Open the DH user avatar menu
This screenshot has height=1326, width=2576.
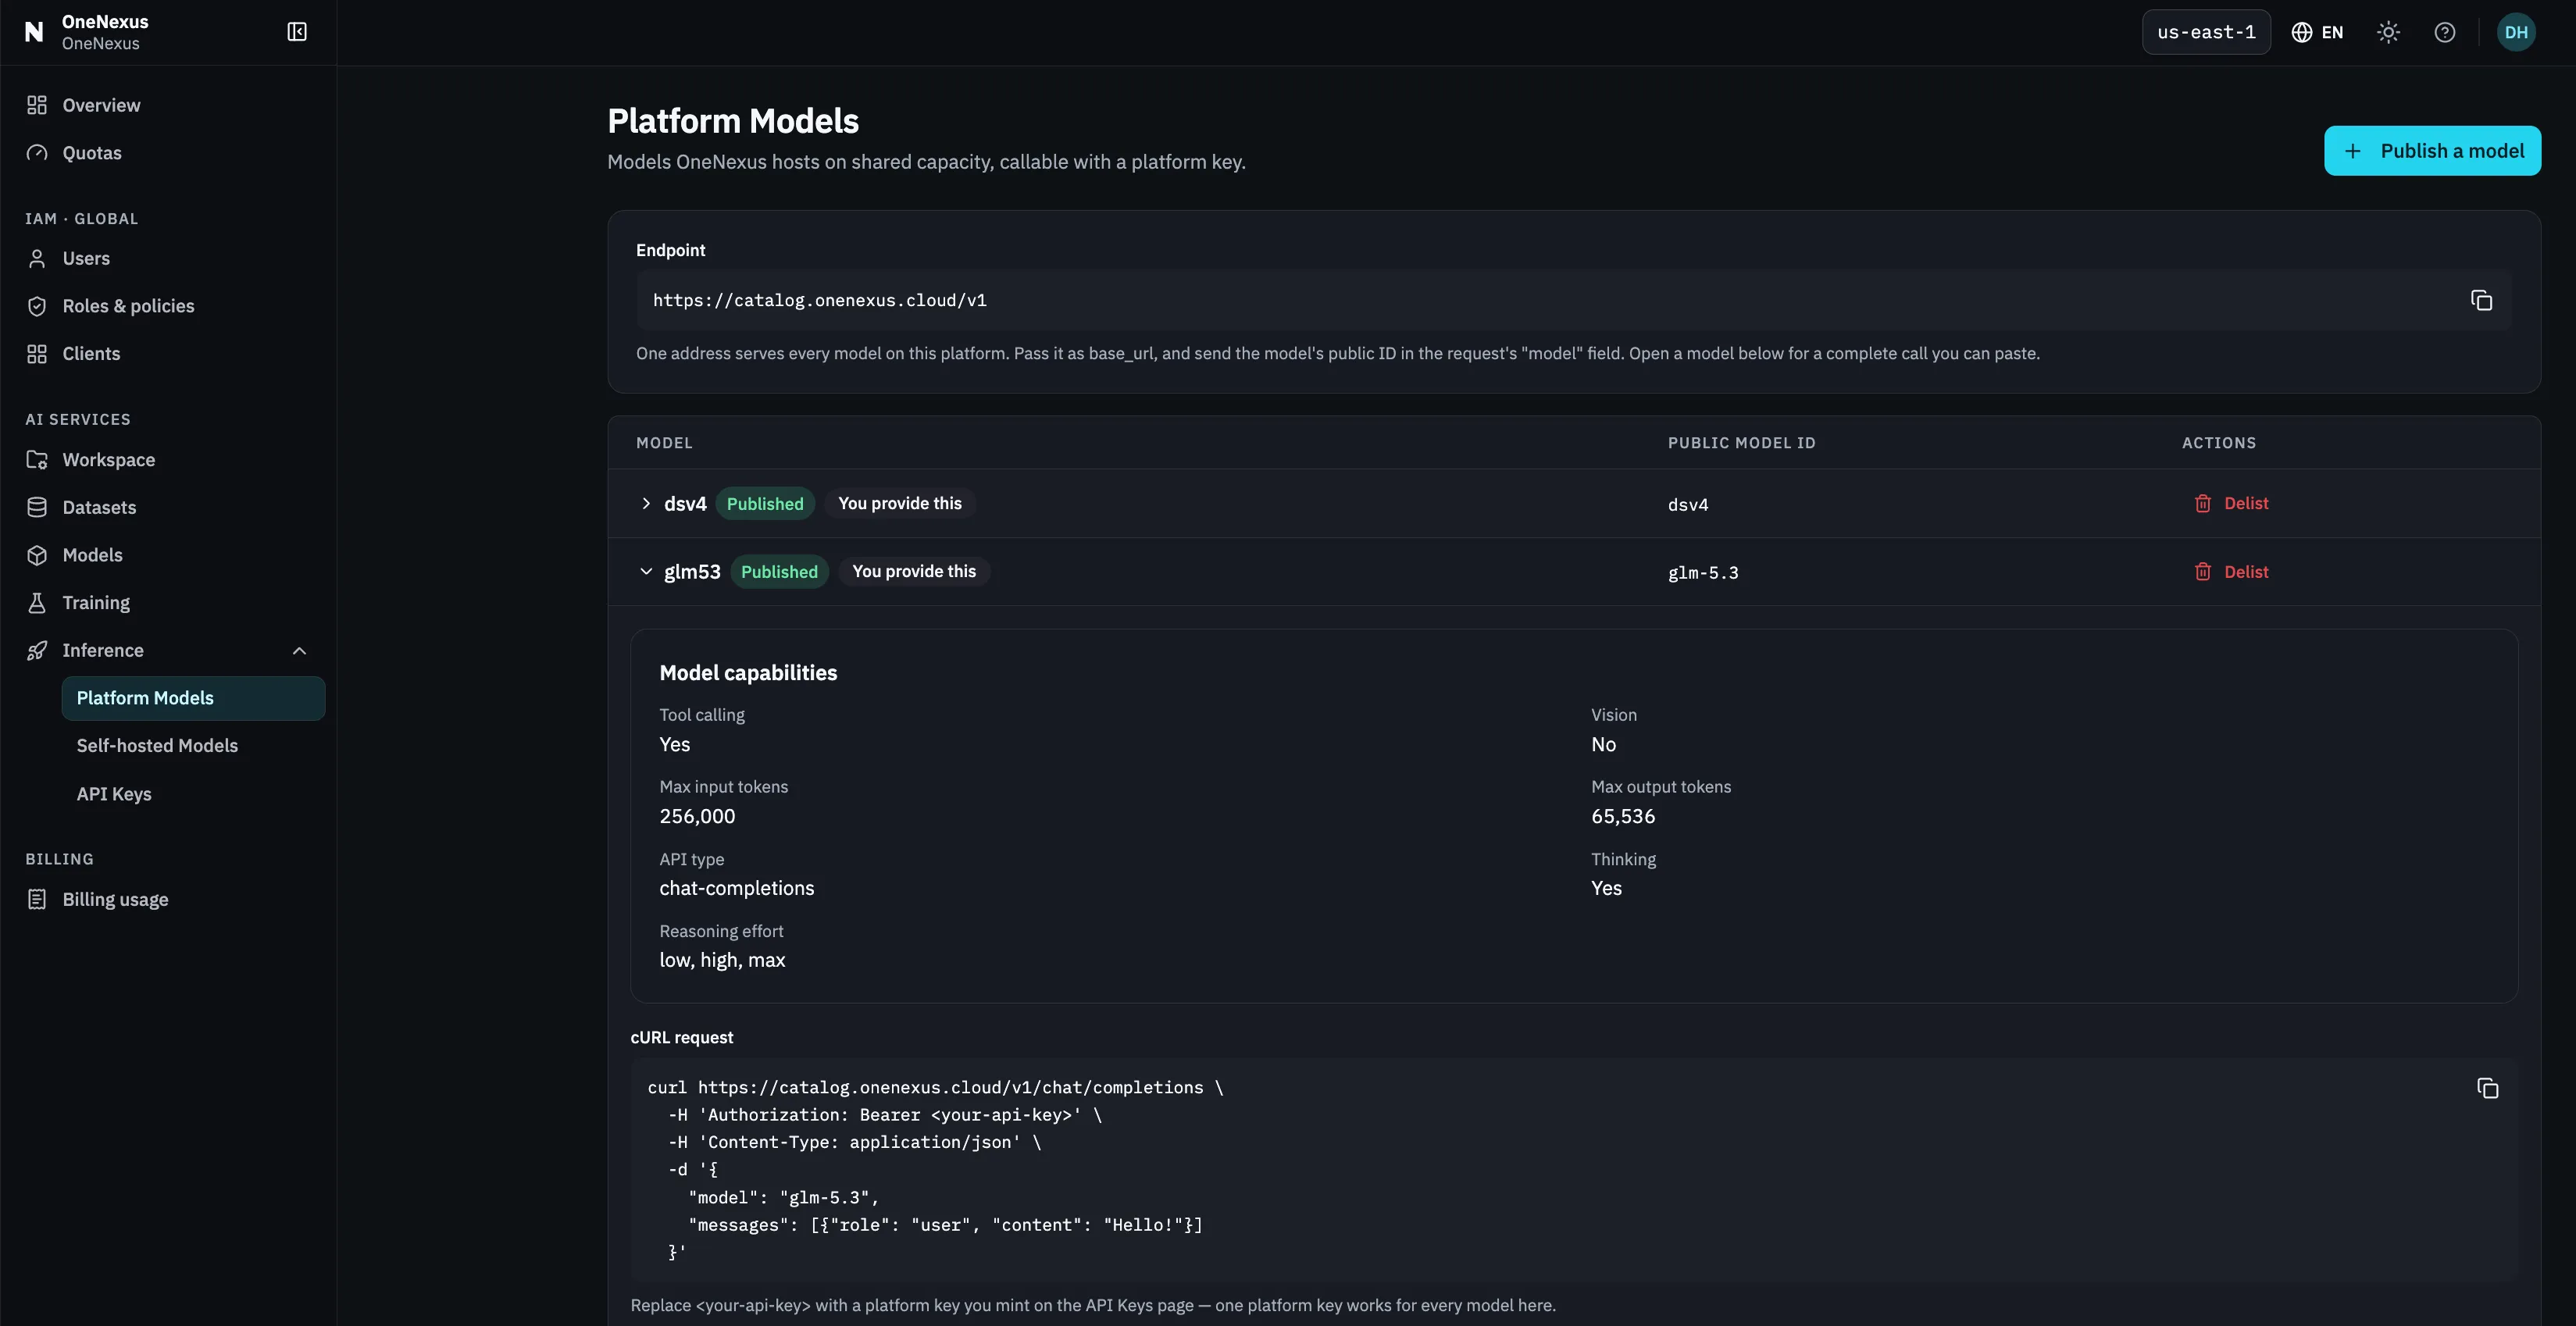pyautogui.click(x=2516, y=32)
